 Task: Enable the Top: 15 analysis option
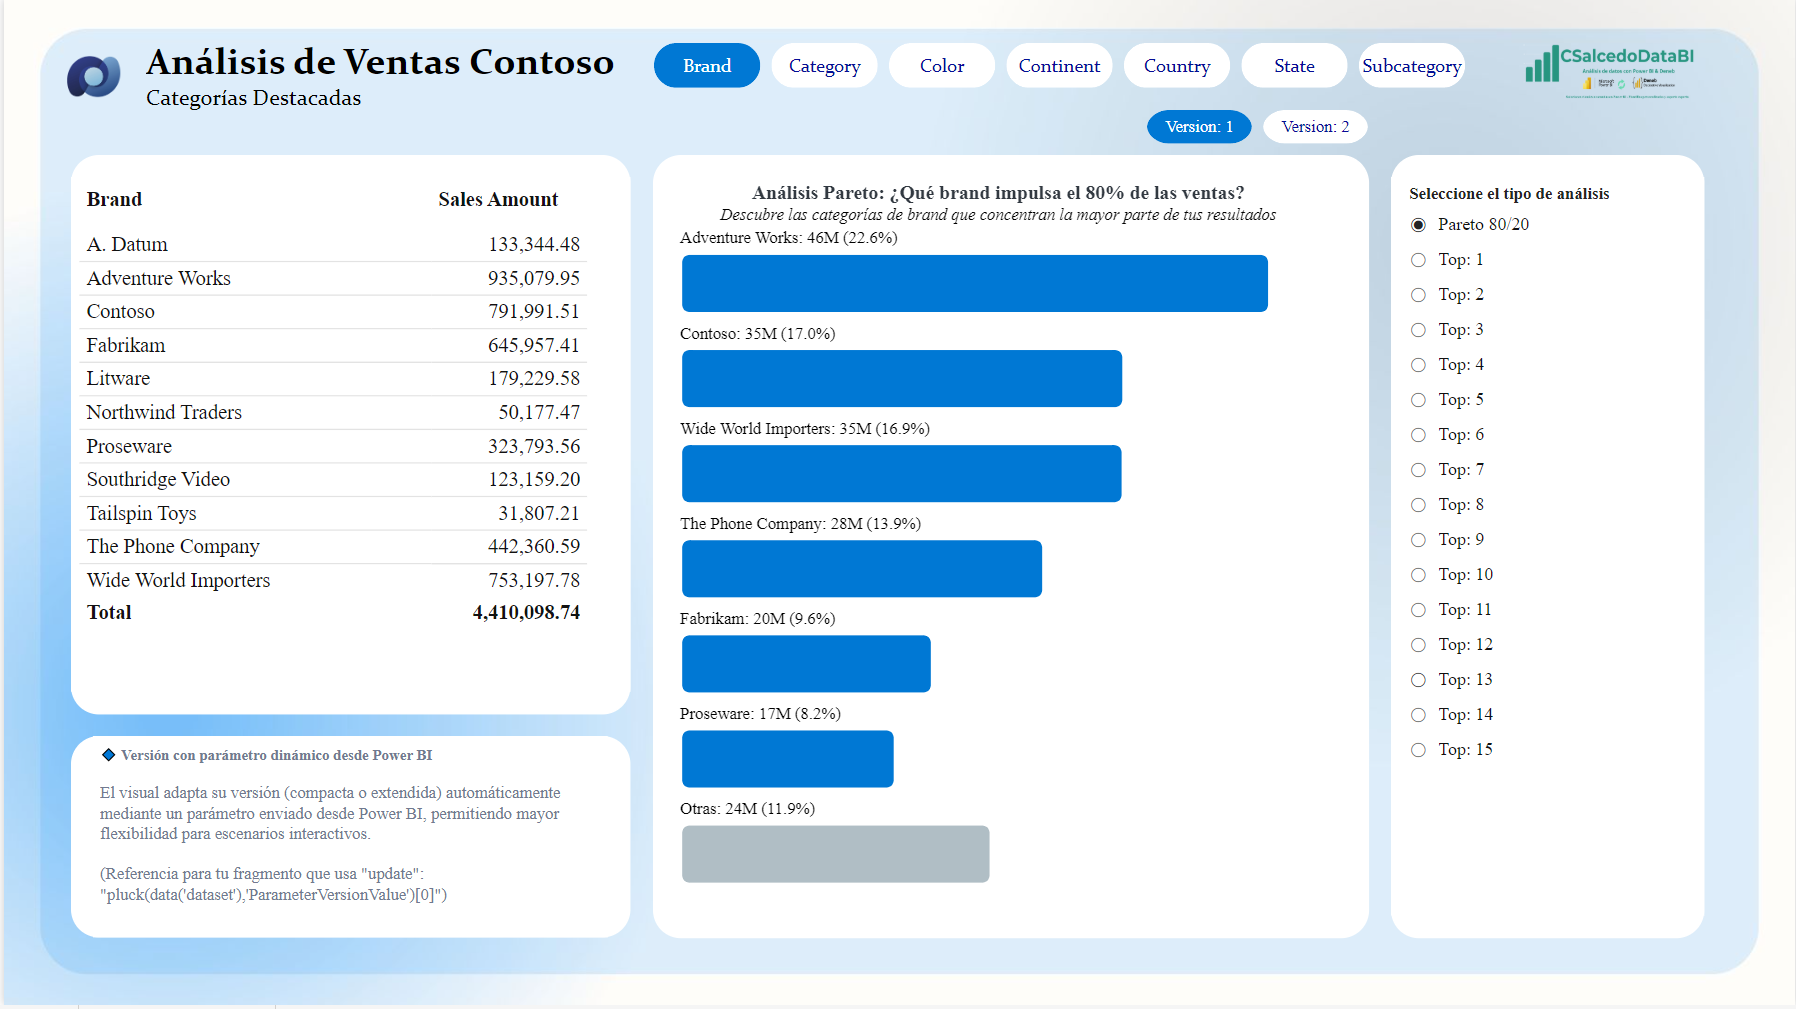point(1418,750)
